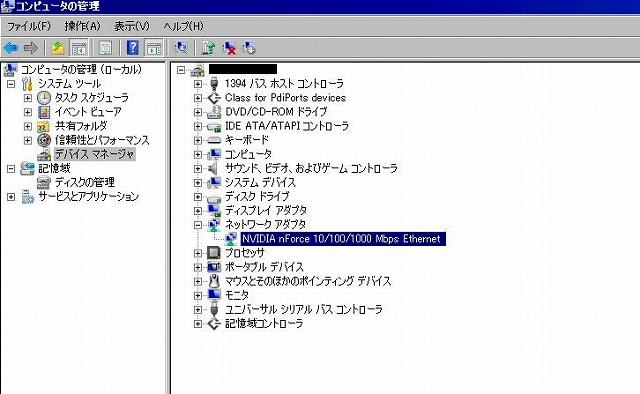Image resolution: width=640 pixels, height=394 pixels.
Task: Select サウンド、ビデオ、およびゲーム コントローラ
Action: pos(311,168)
